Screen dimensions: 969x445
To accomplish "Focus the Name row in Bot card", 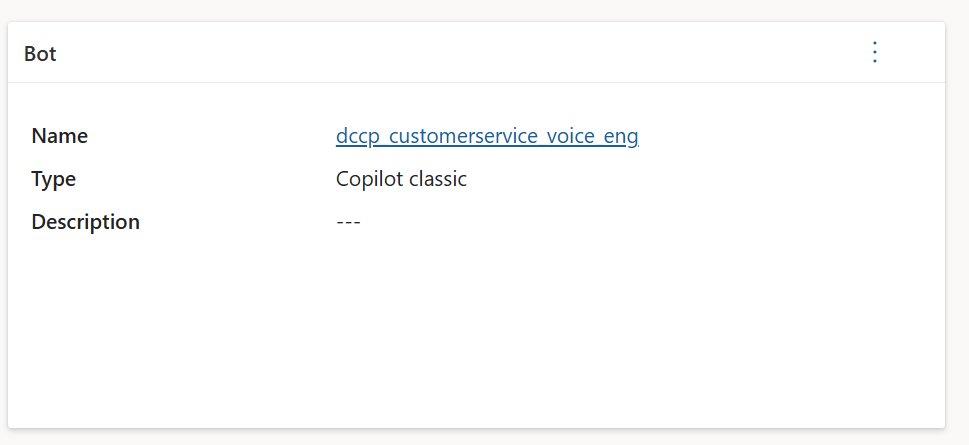I will [476, 136].
